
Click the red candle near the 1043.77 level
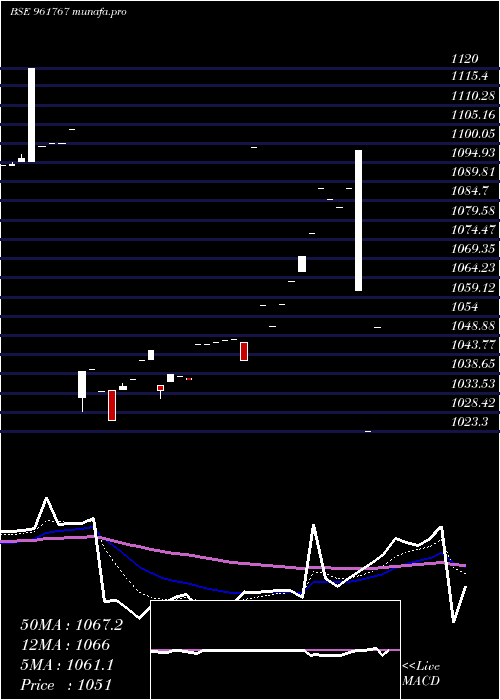coord(244,351)
